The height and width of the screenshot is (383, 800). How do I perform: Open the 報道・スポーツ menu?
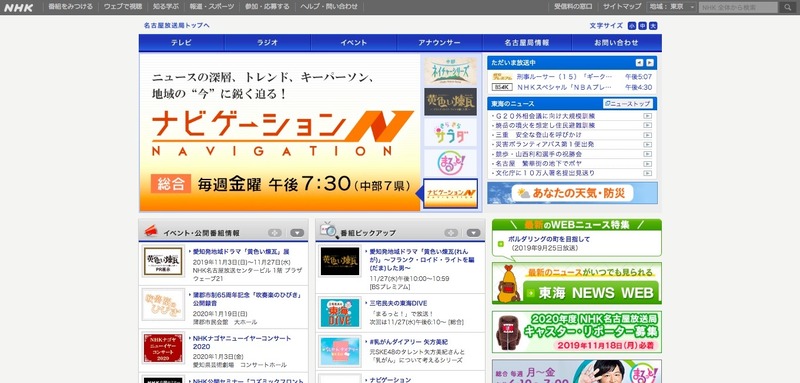pyautogui.click(x=212, y=7)
